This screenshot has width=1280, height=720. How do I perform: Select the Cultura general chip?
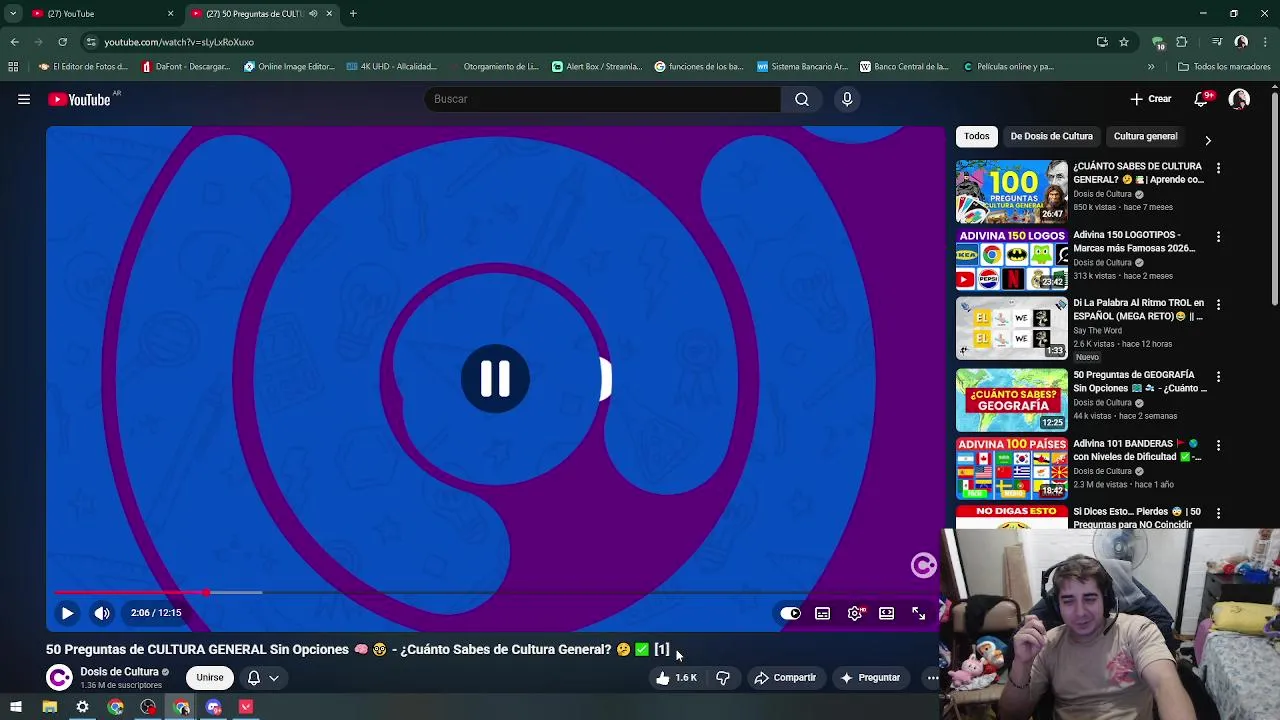point(1145,136)
